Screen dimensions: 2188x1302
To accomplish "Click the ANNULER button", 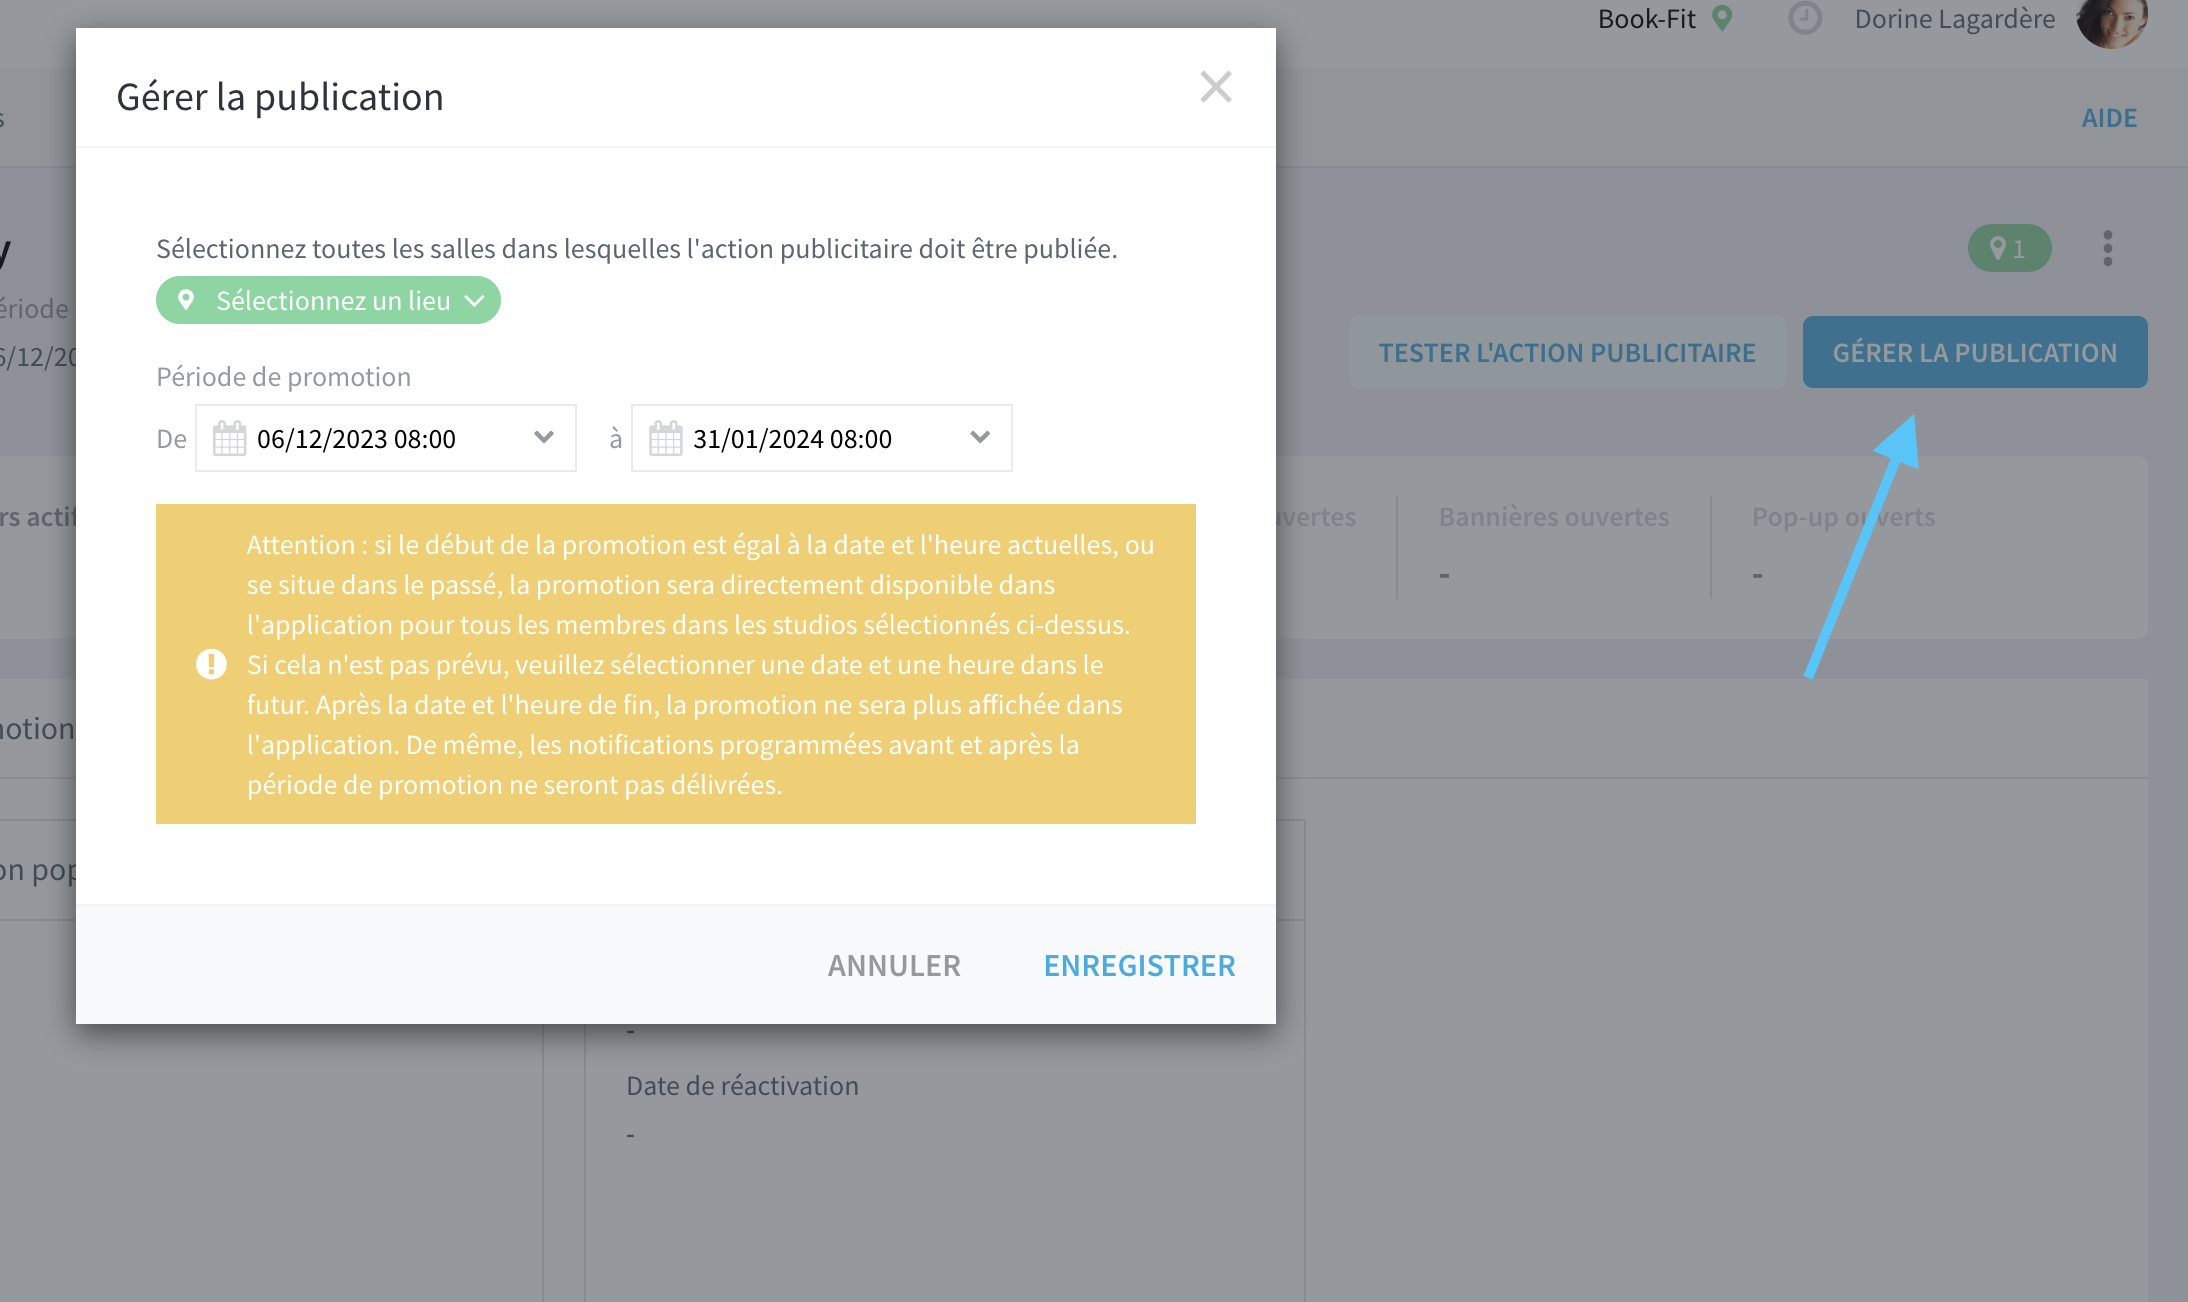I will point(894,965).
